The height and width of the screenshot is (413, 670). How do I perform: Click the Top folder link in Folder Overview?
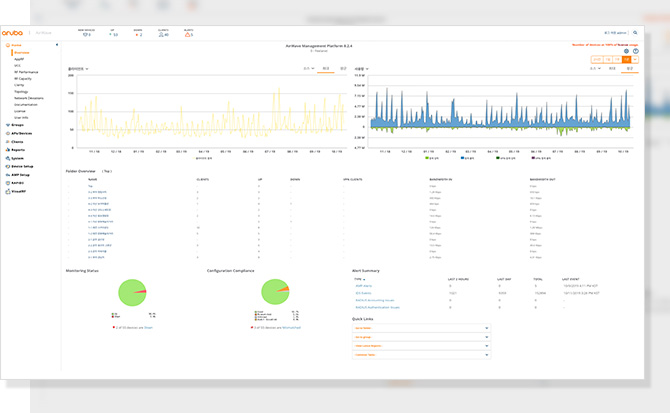pos(90,186)
